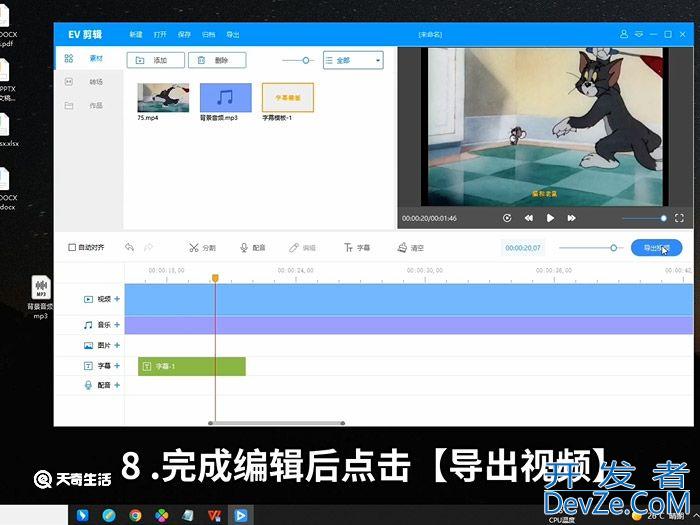Image resolution: width=700 pixels, height=525 pixels.
Task: Click the 00:00:20,07 timecode field
Action: pos(523,248)
